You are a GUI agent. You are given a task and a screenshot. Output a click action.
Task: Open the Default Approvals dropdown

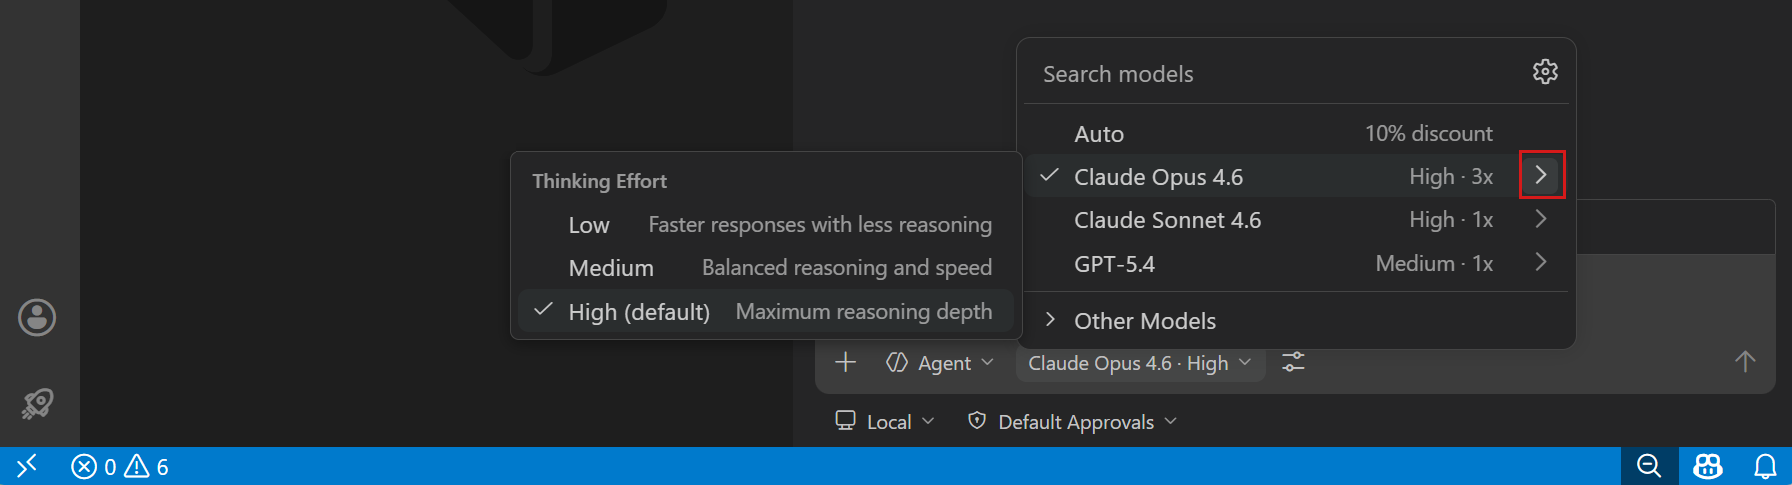[x=1072, y=422]
